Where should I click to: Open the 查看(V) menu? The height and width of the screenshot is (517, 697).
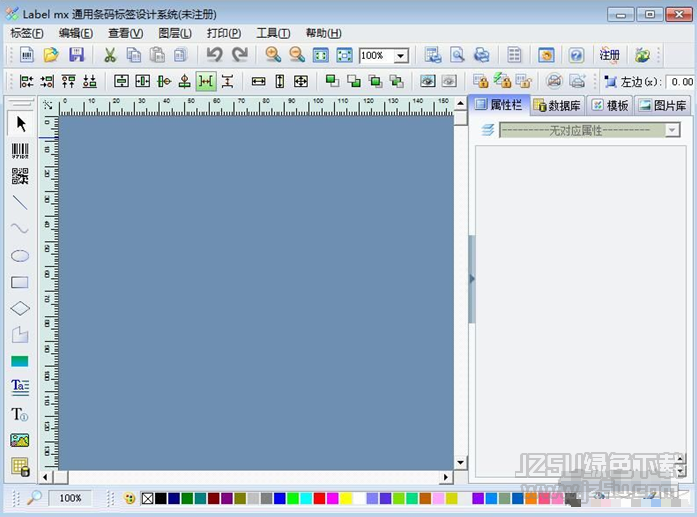point(125,33)
